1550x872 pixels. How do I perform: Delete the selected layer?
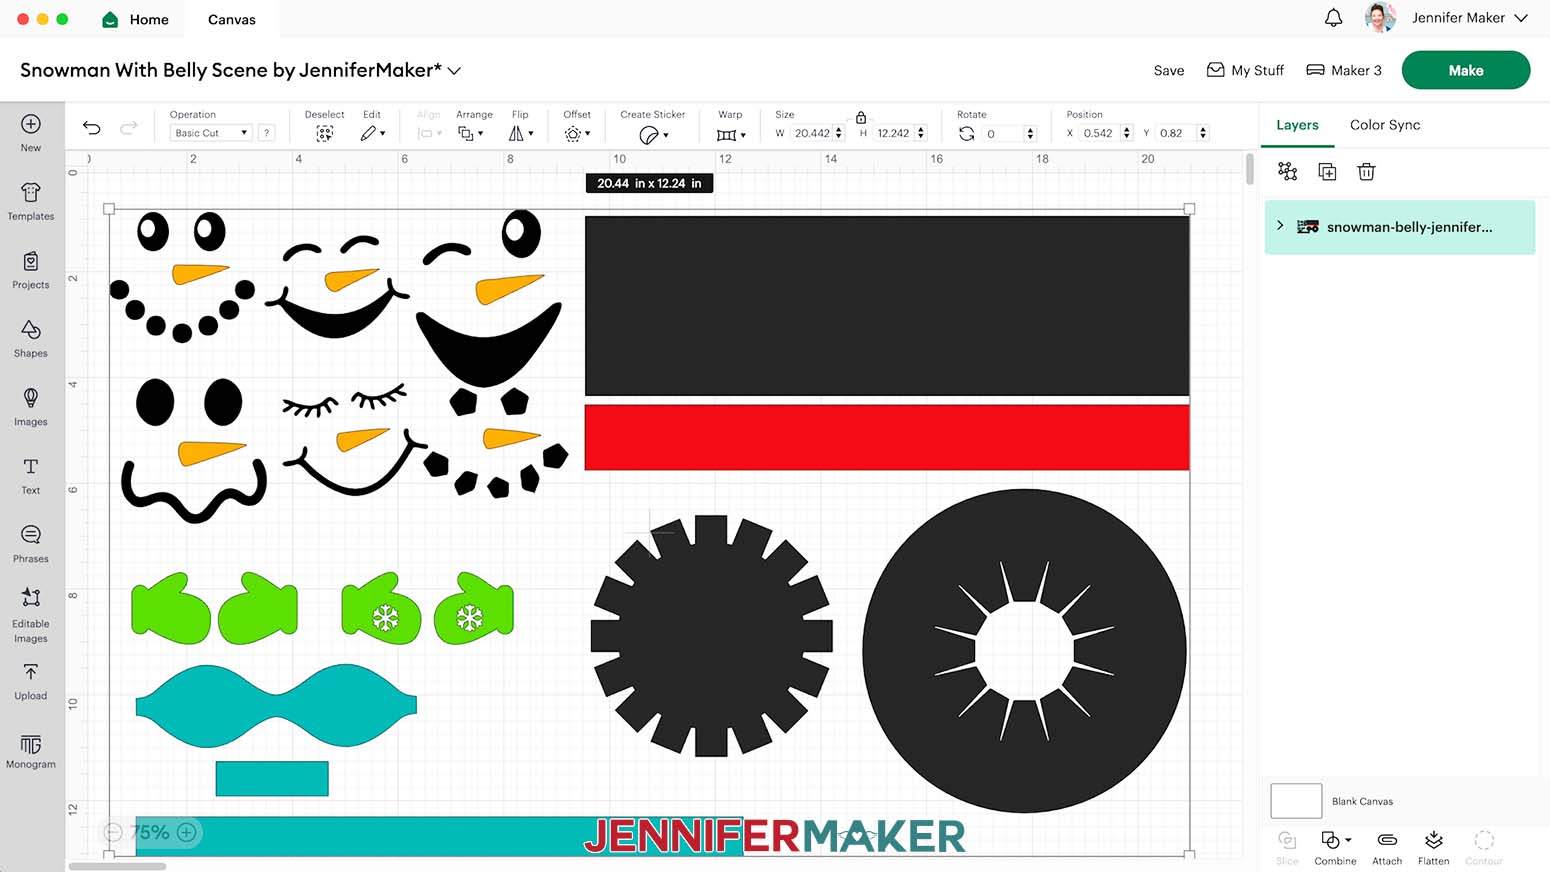click(1366, 172)
